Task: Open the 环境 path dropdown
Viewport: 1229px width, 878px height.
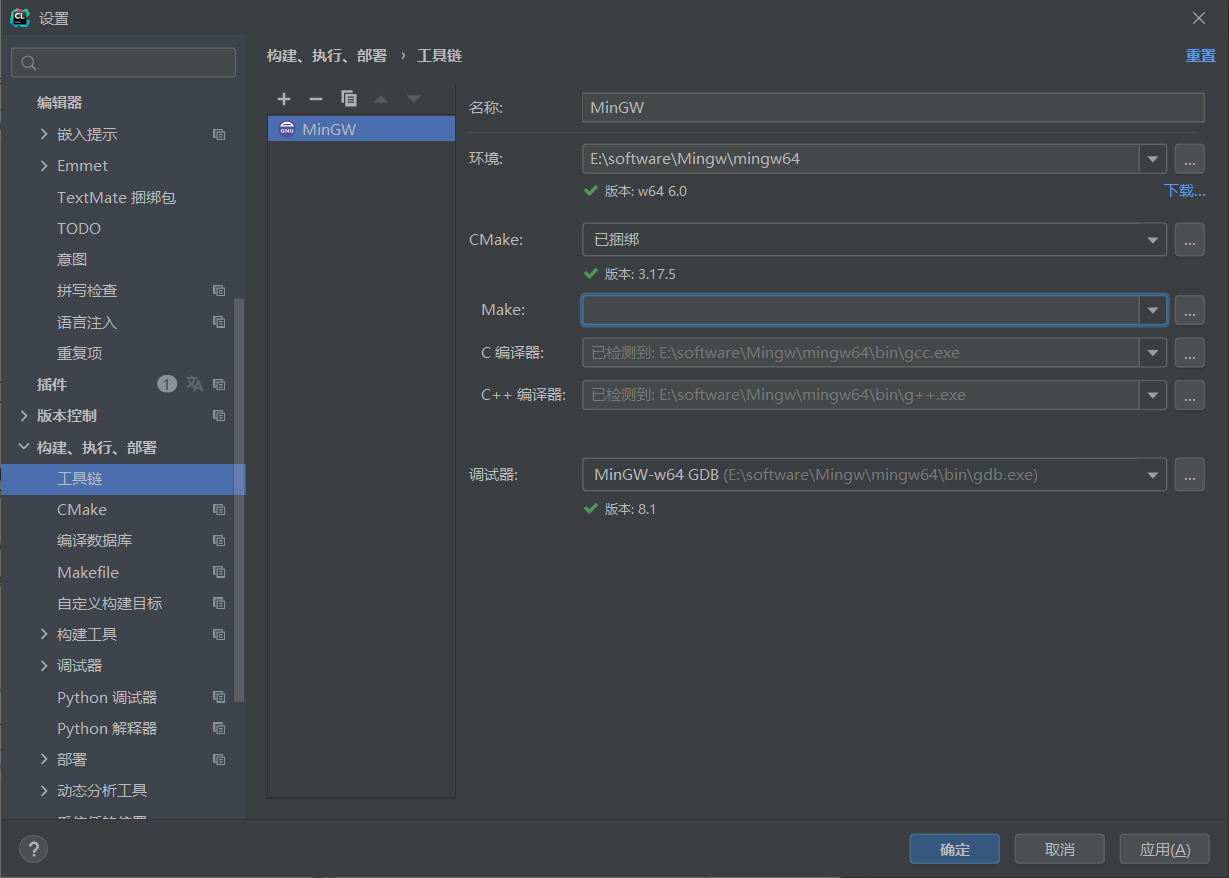Action: (x=1153, y=158)
